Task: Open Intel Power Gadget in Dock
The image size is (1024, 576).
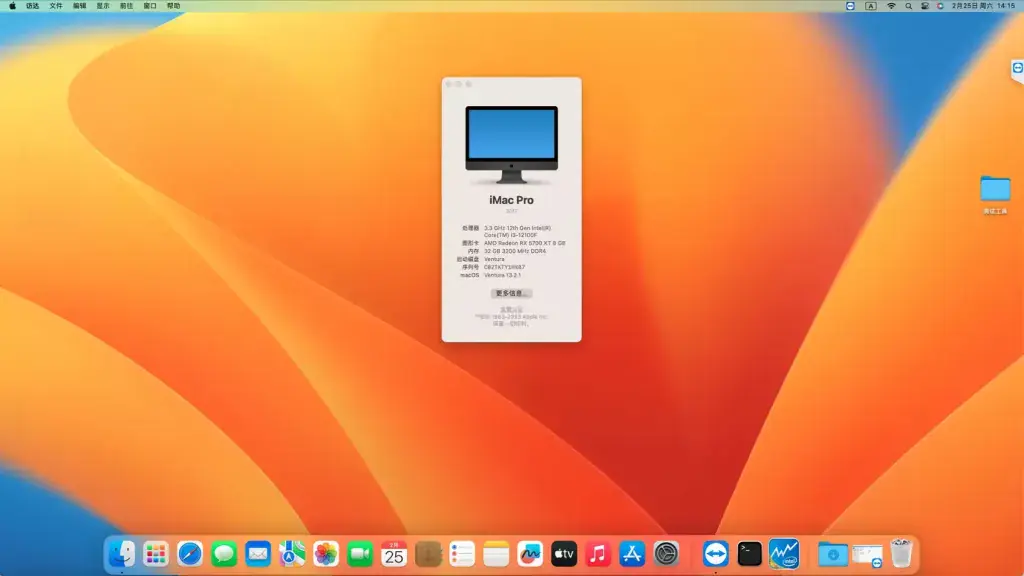Action: (x=784, y=554)
